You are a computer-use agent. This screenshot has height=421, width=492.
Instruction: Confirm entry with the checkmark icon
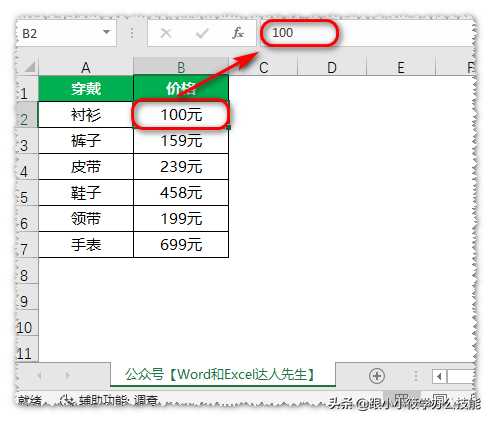(202, 33)
